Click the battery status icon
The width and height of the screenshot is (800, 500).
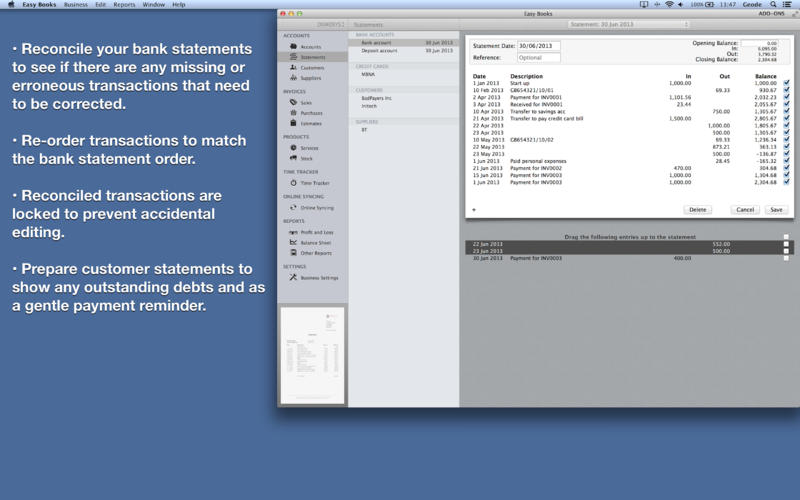pos(710,4)
